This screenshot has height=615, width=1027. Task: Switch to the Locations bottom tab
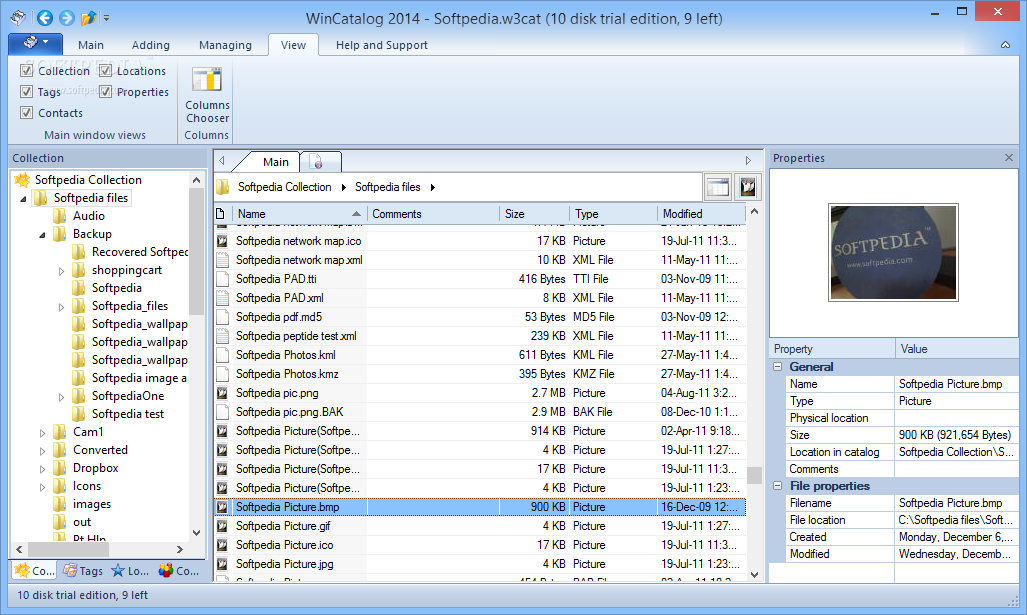(130, 570)
